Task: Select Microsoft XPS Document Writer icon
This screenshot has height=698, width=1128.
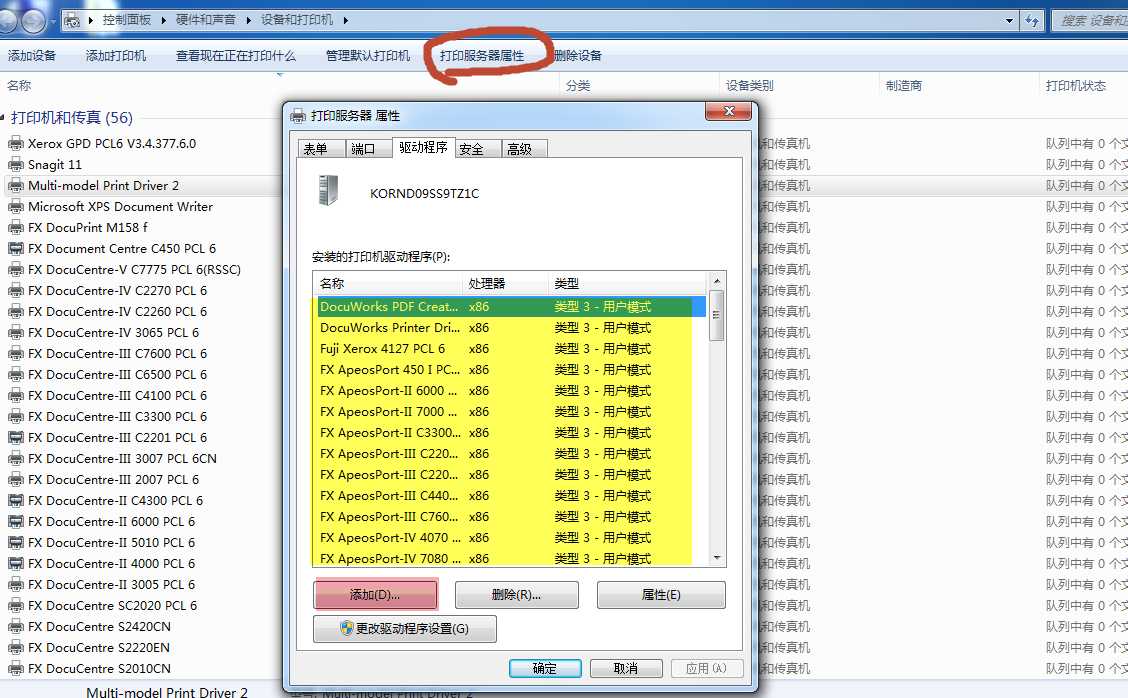Action: coord(15,207)
